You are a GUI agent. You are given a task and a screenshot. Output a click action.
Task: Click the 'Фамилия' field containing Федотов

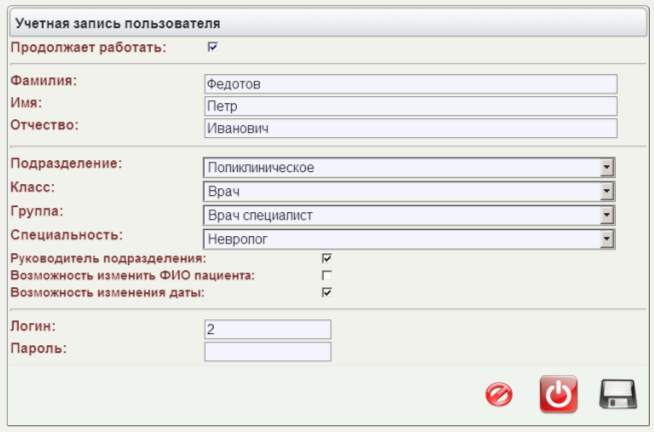pyautogui.click(x=410, y=85)
